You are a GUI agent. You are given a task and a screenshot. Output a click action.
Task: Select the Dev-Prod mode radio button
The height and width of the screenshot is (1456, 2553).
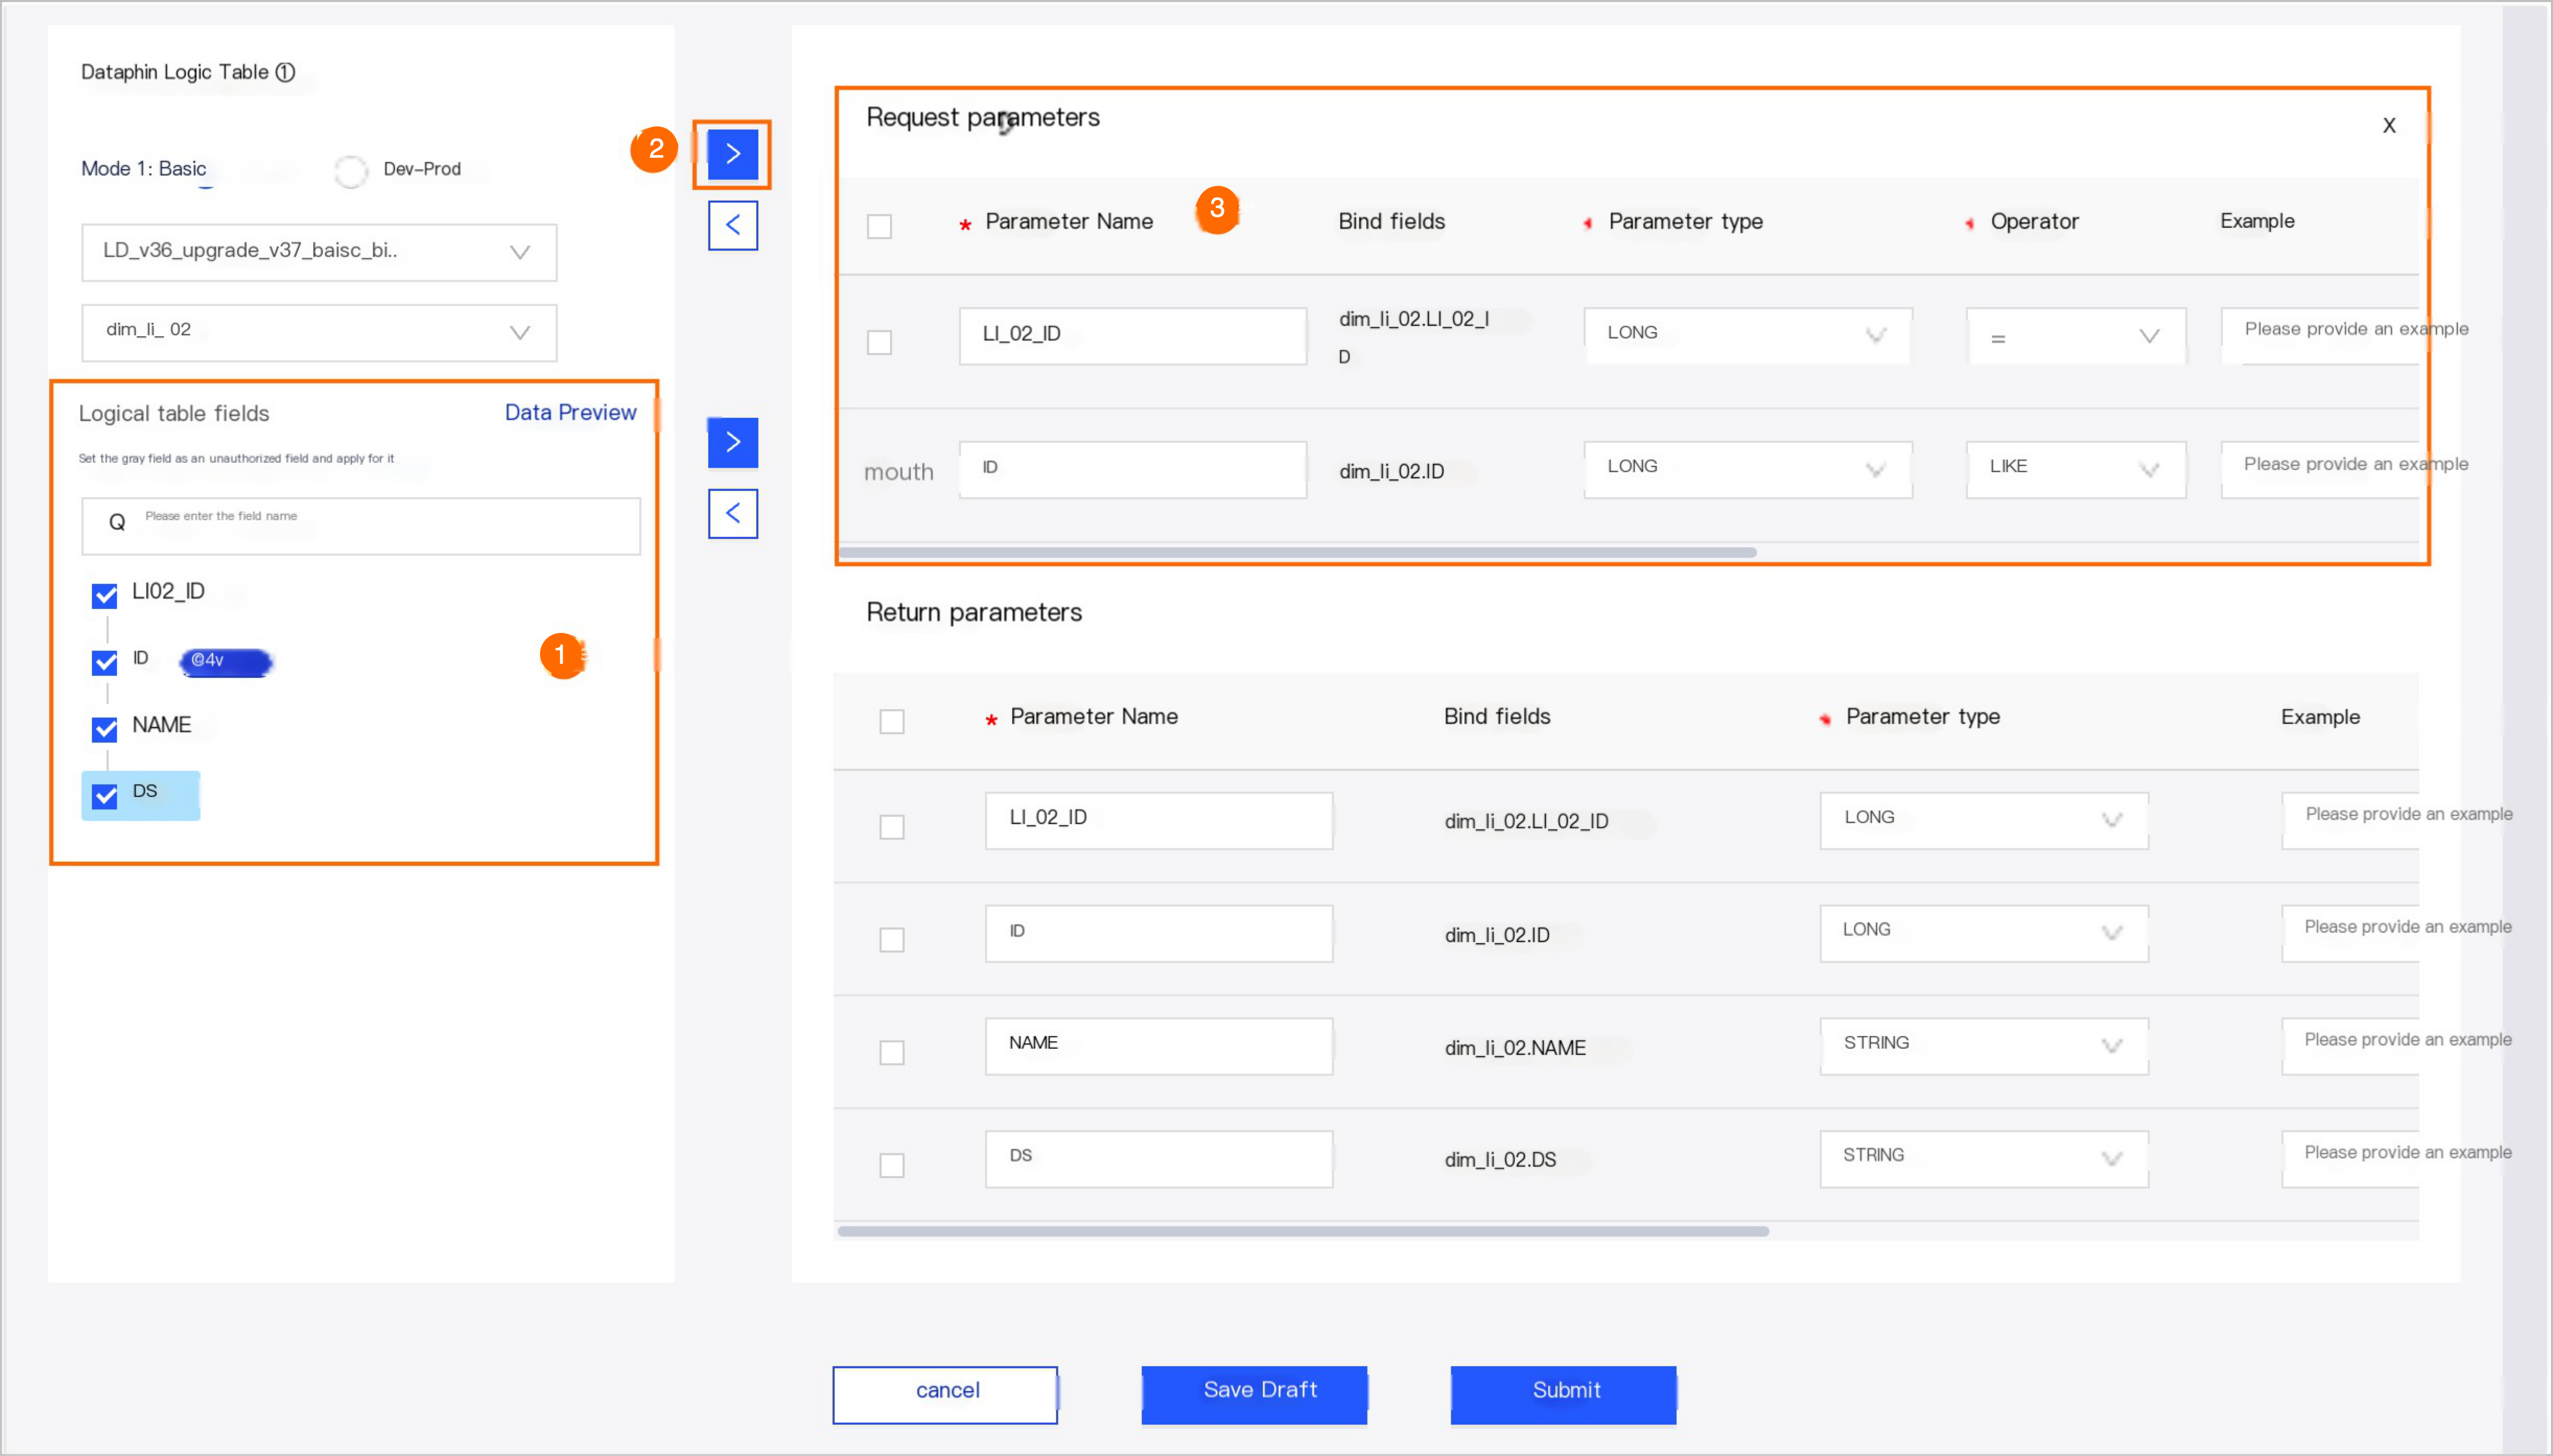pyautogui.click(x=351, y=170)
